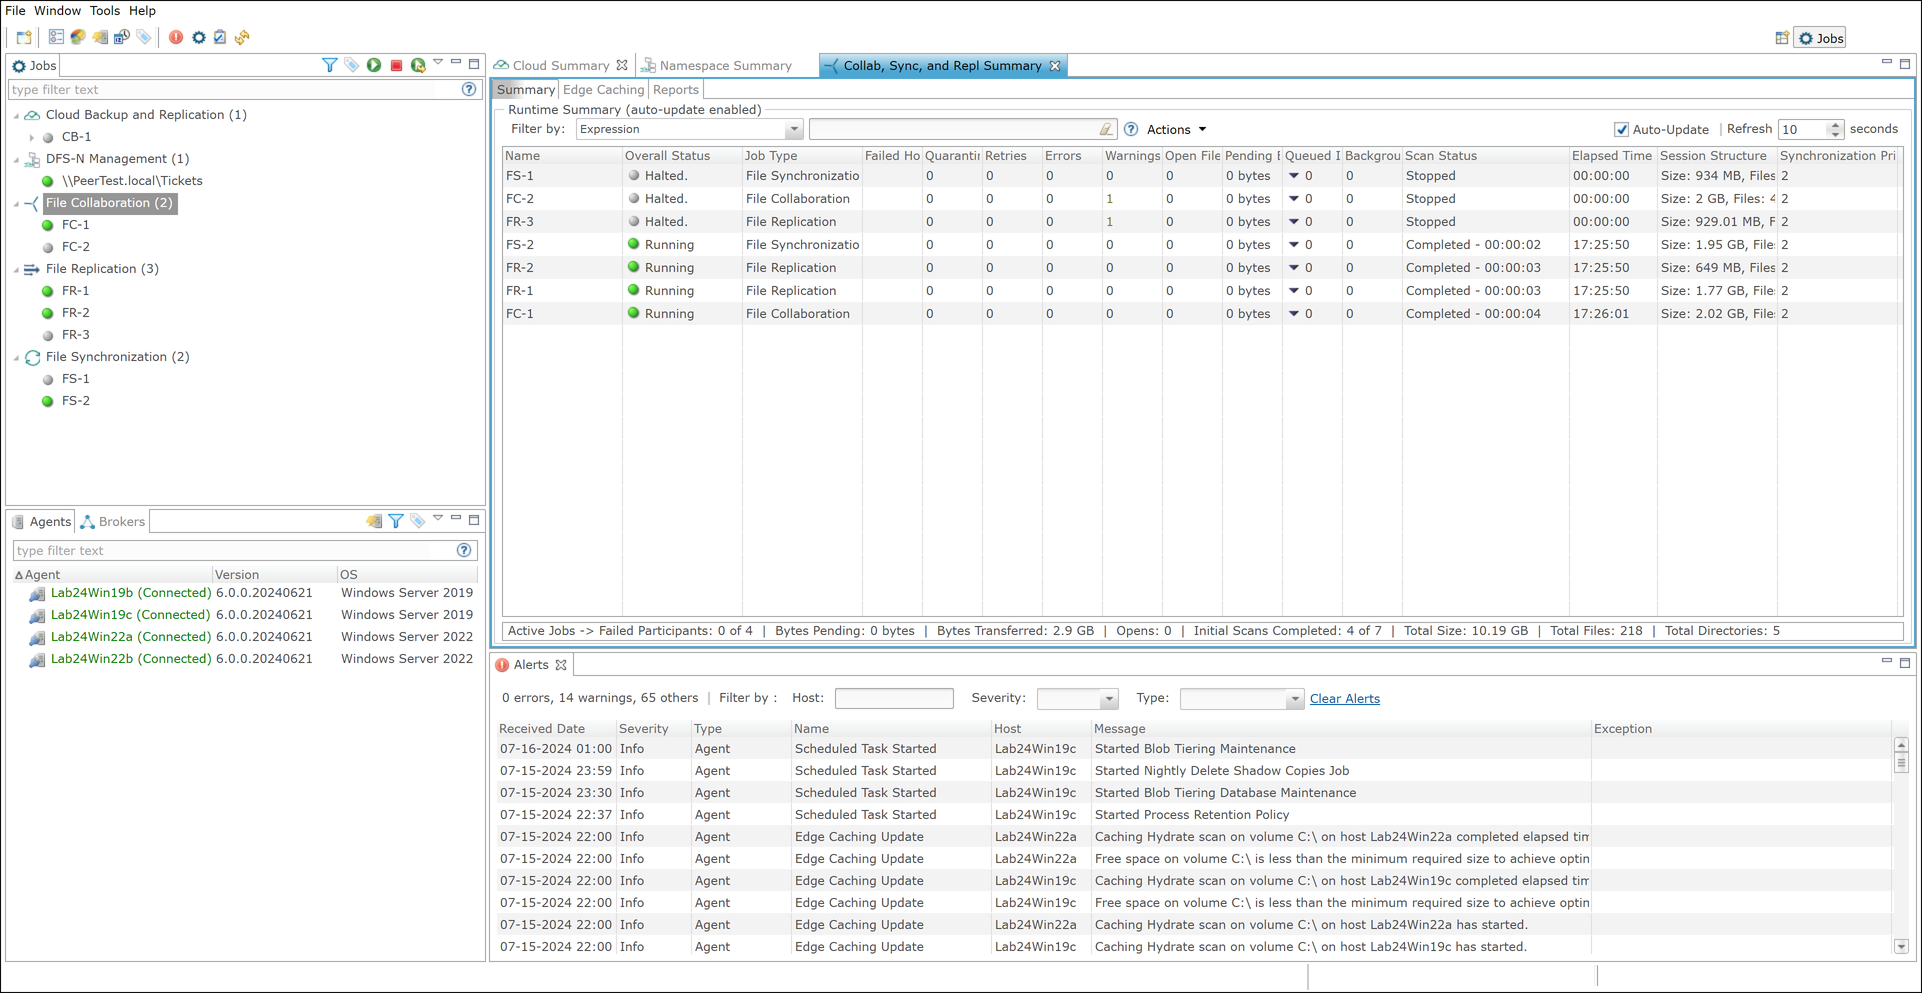Select the FR-3 job in the Jobs tree

point(75,335)
